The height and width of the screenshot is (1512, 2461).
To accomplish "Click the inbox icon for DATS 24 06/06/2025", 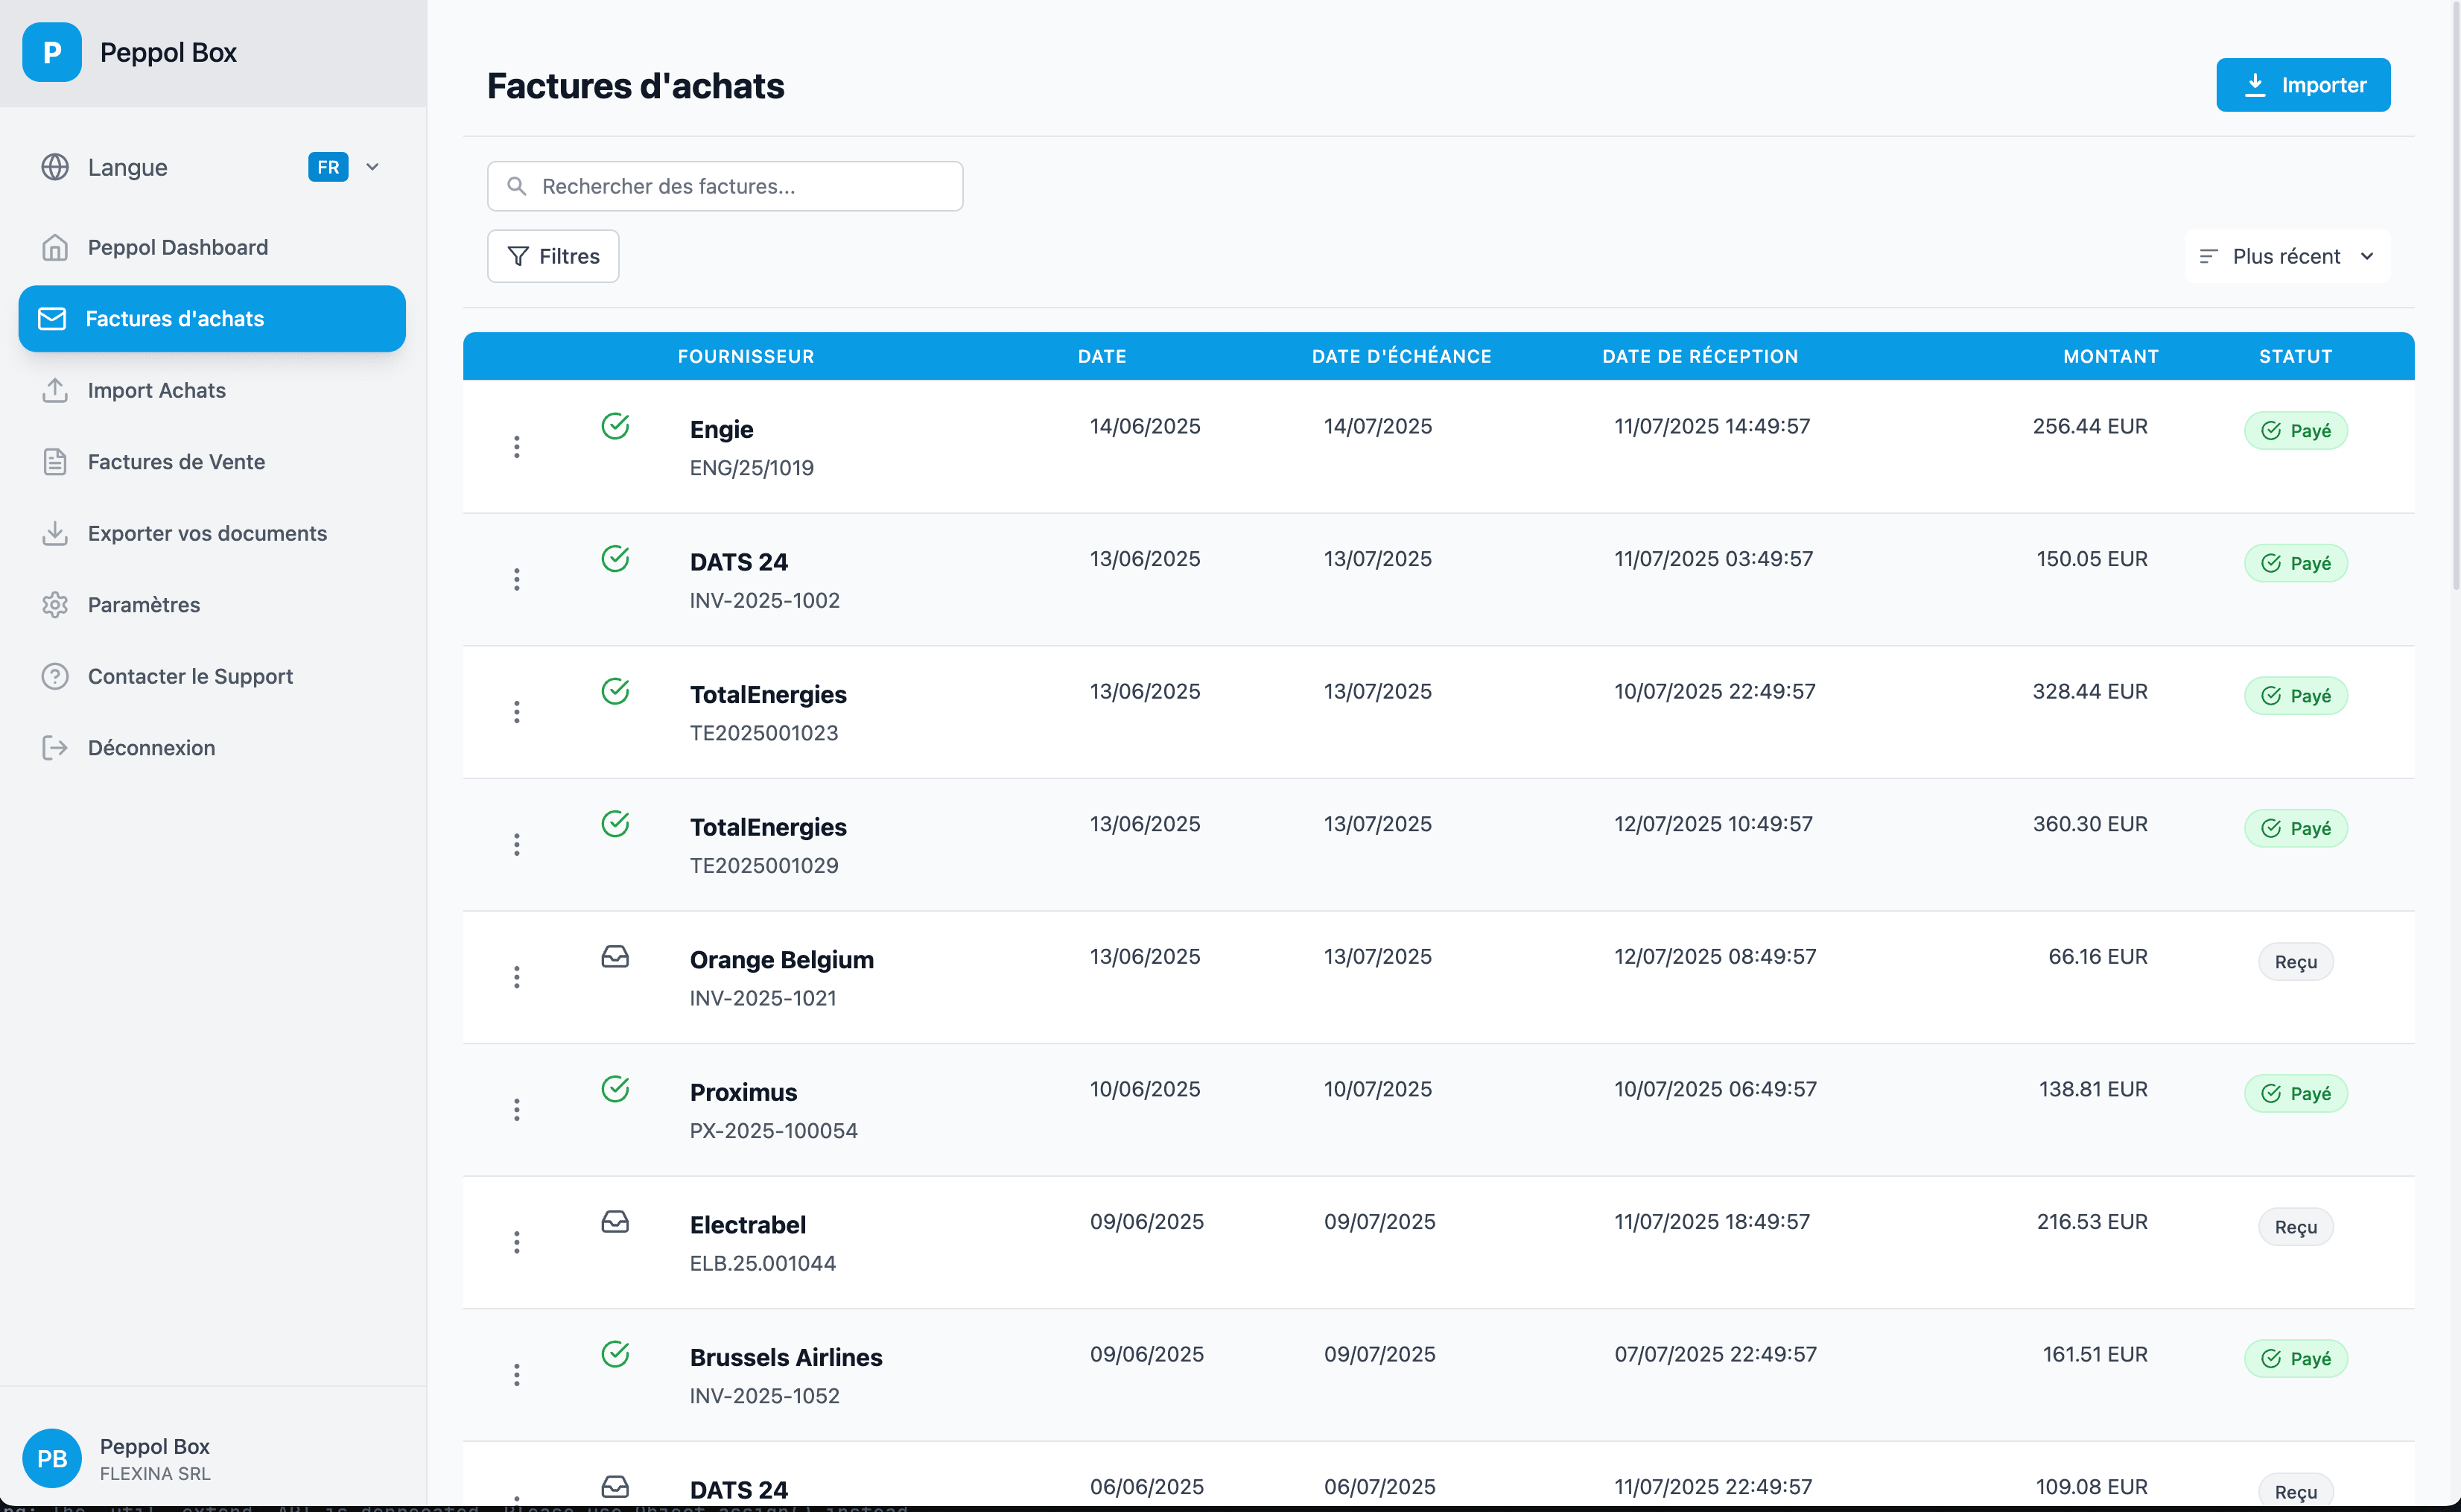I will point(615,1487).
